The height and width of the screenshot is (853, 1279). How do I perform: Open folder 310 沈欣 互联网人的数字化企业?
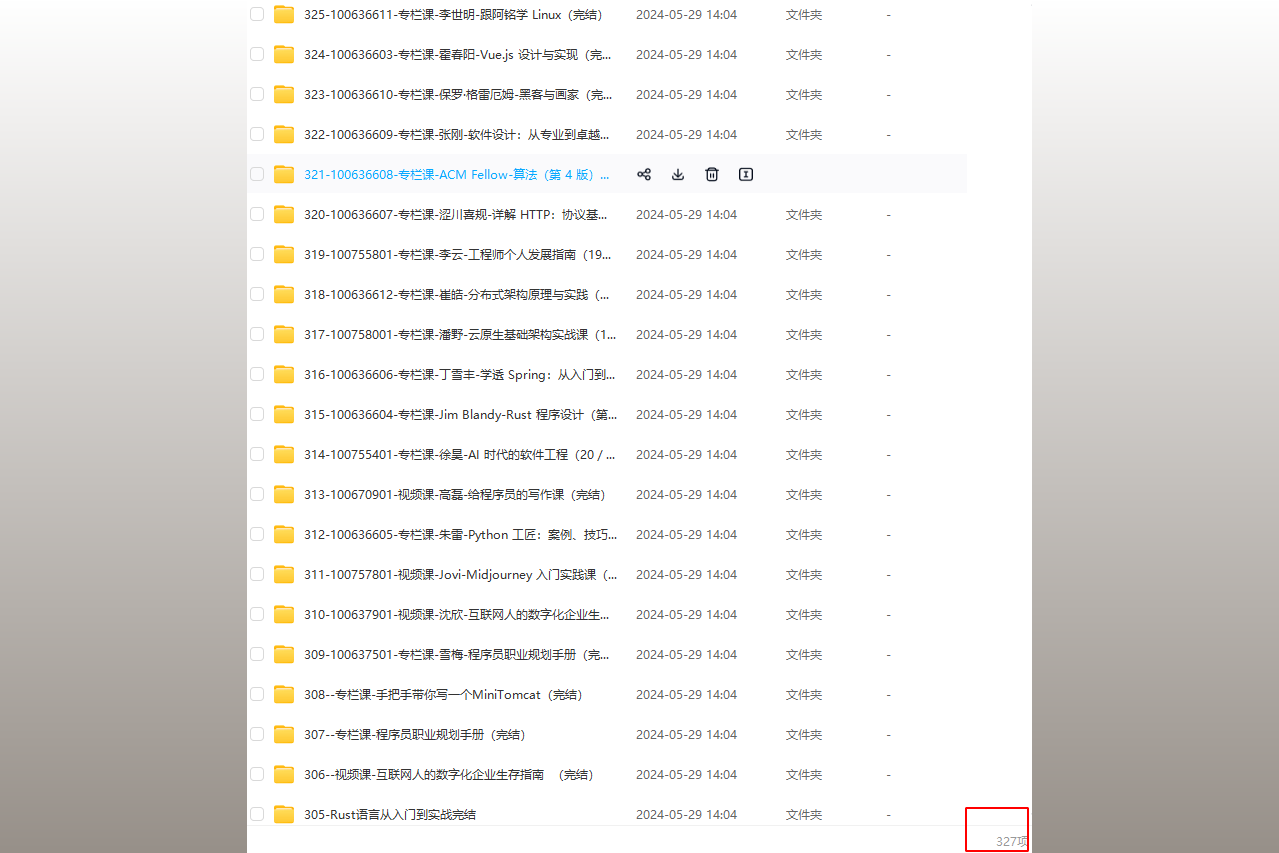457,614
